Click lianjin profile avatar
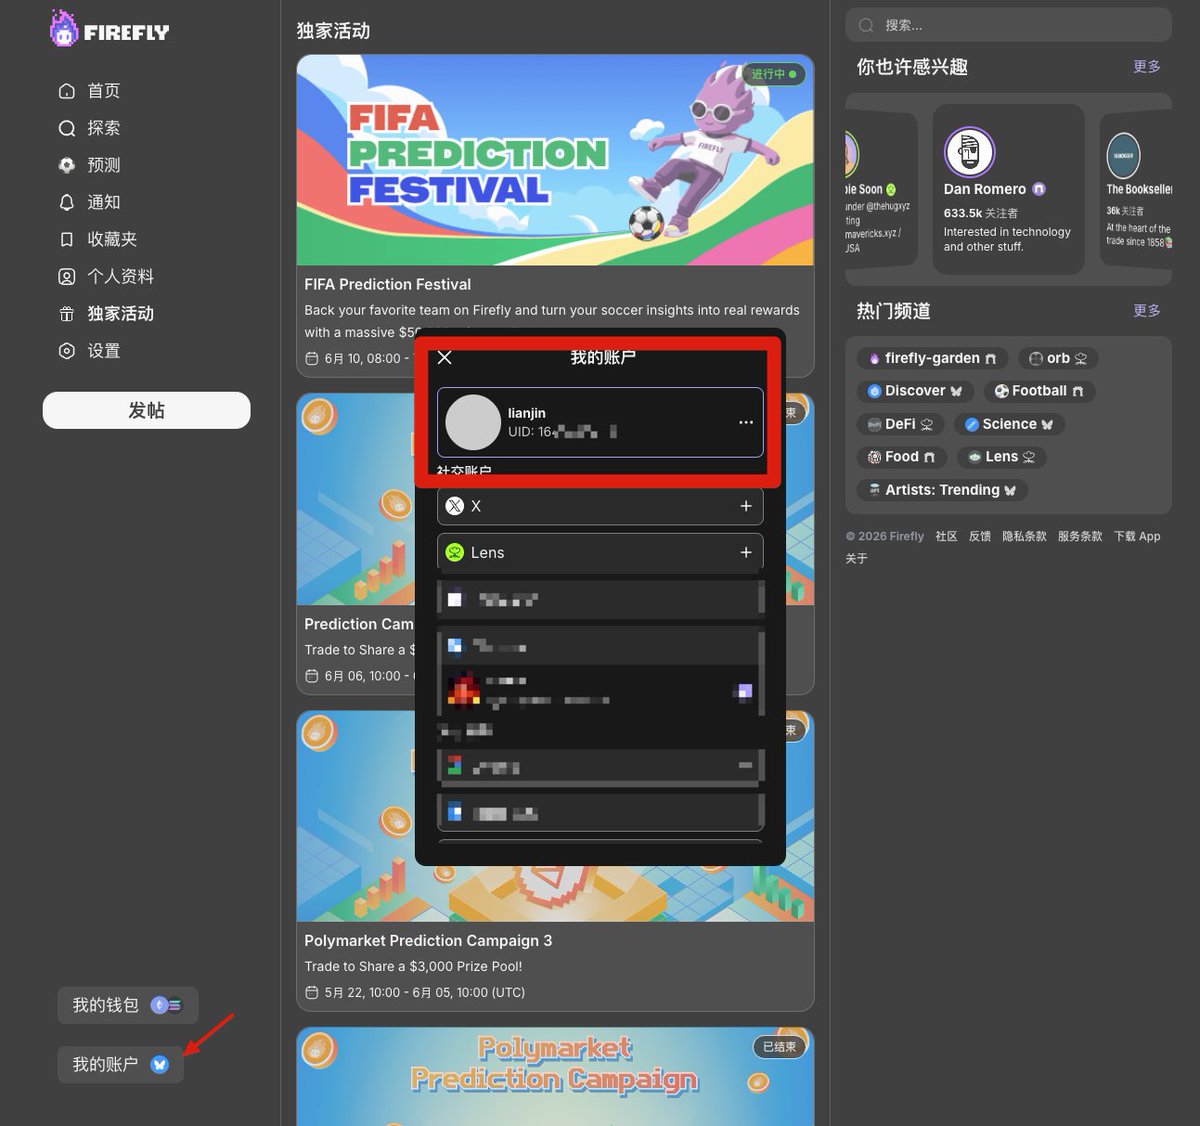Image resolution: width=1200 pixels, height=1126 pixels. 473,422
